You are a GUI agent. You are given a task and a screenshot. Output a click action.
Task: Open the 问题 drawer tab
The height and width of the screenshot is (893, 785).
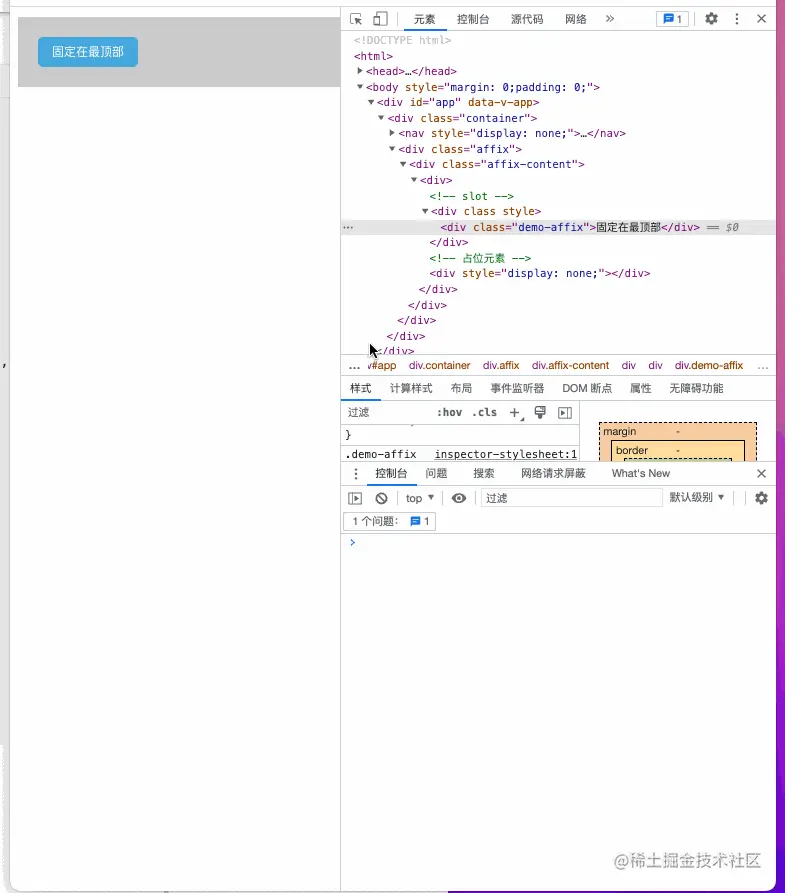coord(436,473)
